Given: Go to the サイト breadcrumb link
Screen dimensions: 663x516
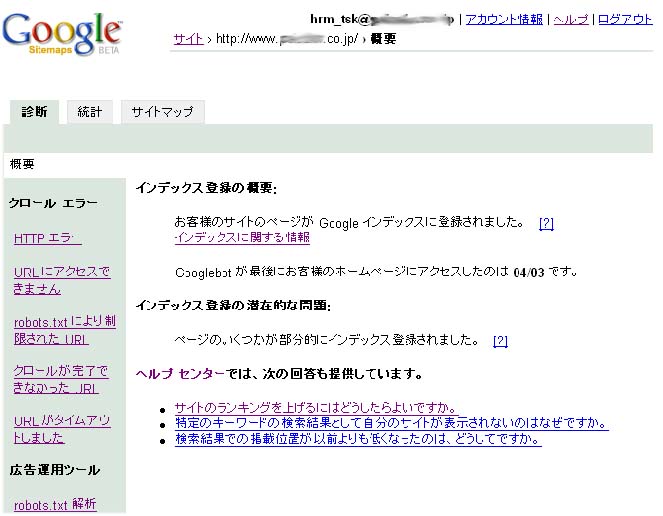Looking at the screenshot, I should 188,39.
